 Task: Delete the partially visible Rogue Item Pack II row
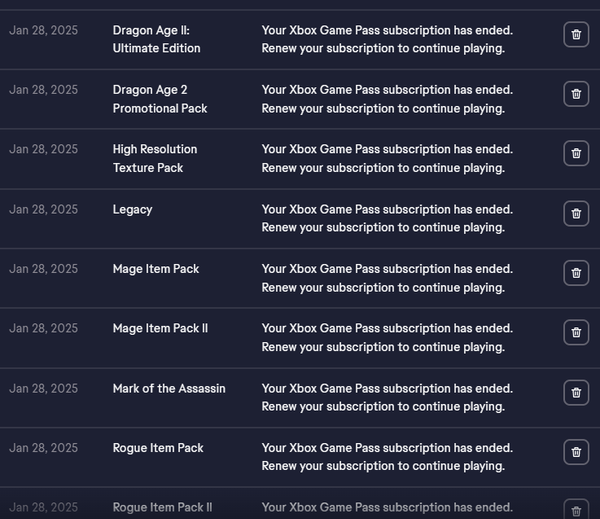(x=576, y=510)
